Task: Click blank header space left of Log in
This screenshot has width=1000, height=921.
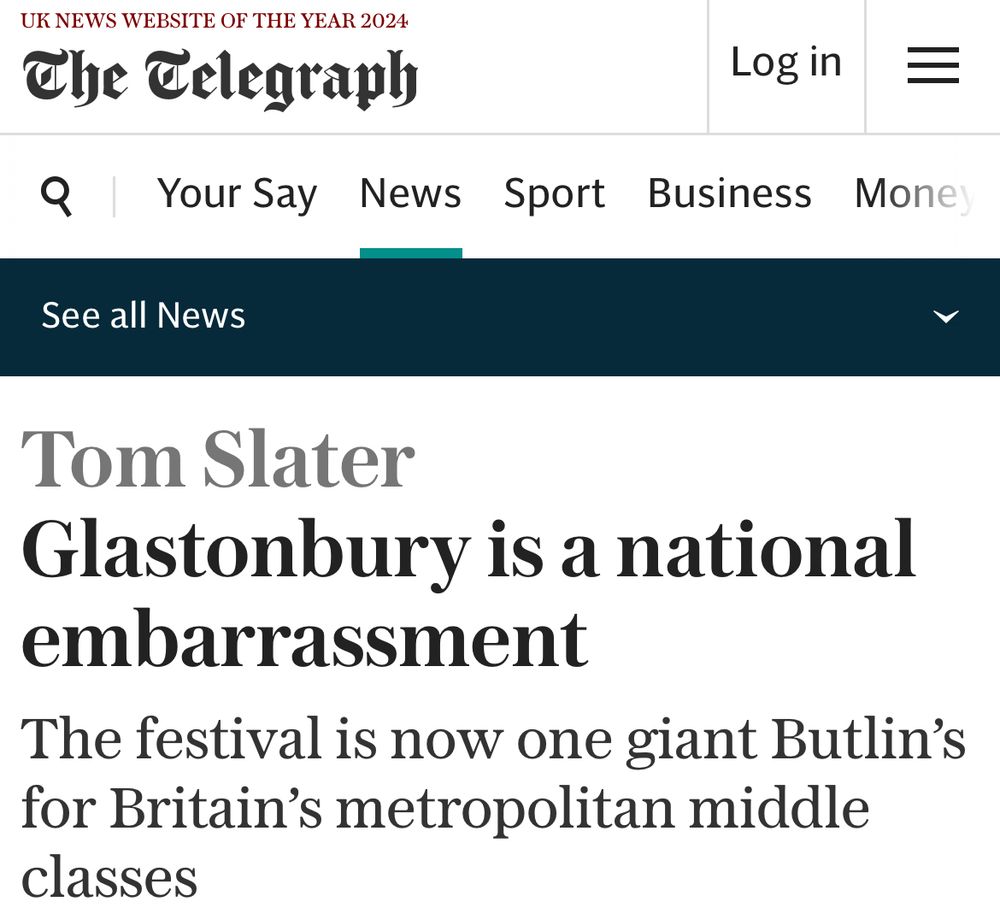Action: point(561,67)
